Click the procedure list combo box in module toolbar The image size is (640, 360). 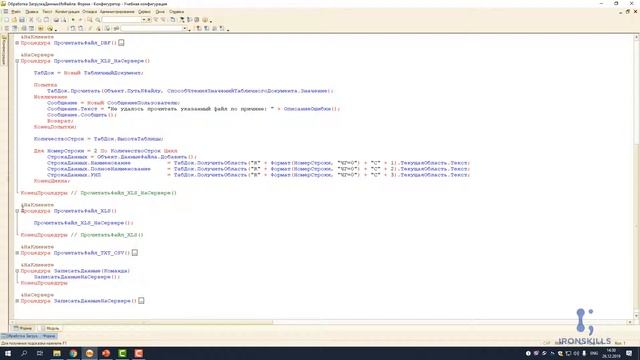tap(154, 29)
